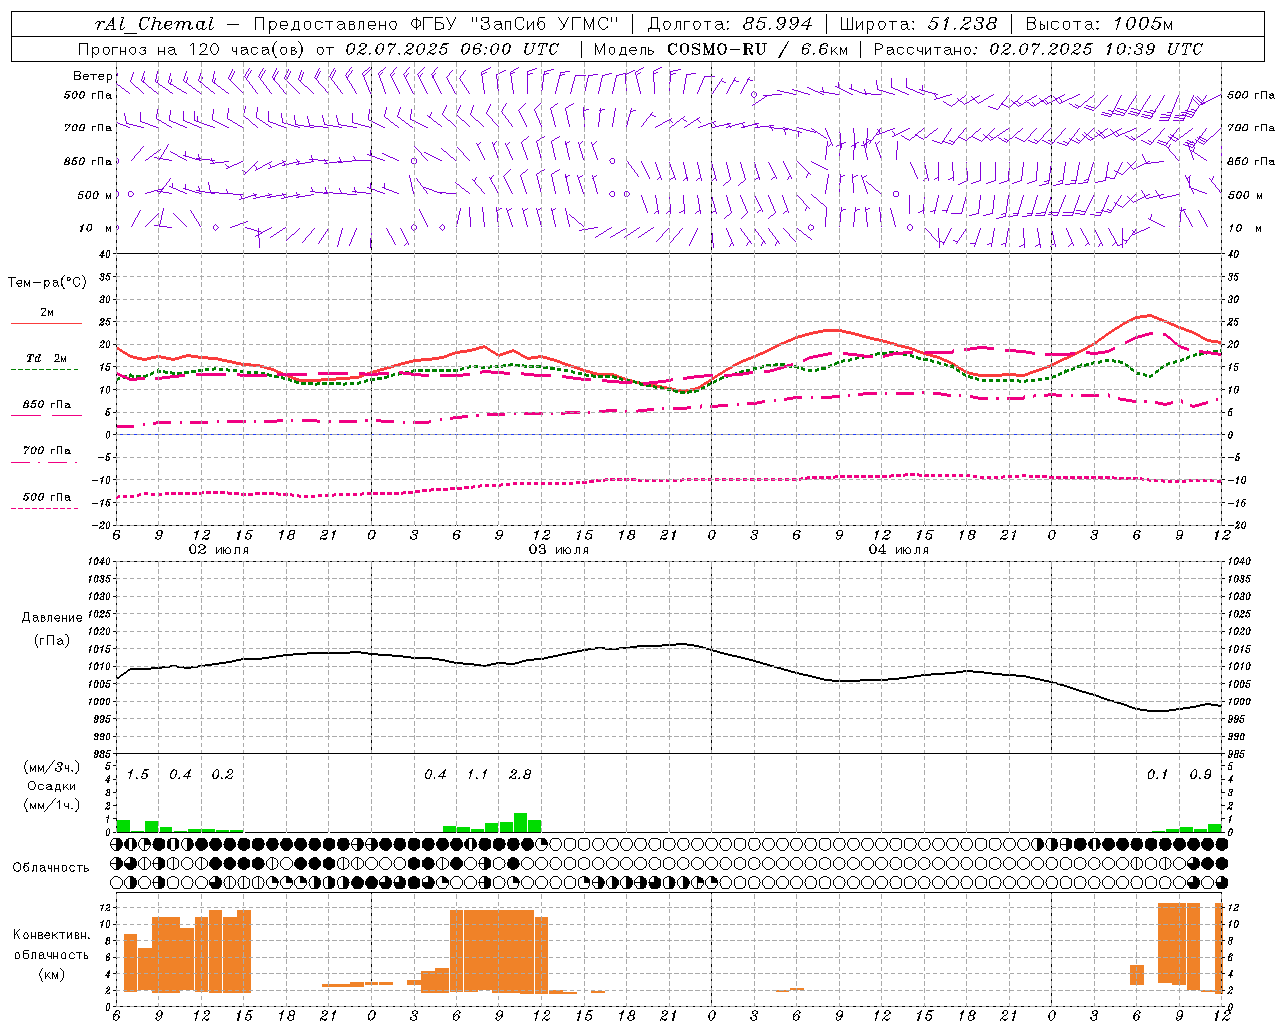The image size is (1280, 1024).
Task: Click the solid red line sample under 2м legend
Action: [x=46, y=323]
